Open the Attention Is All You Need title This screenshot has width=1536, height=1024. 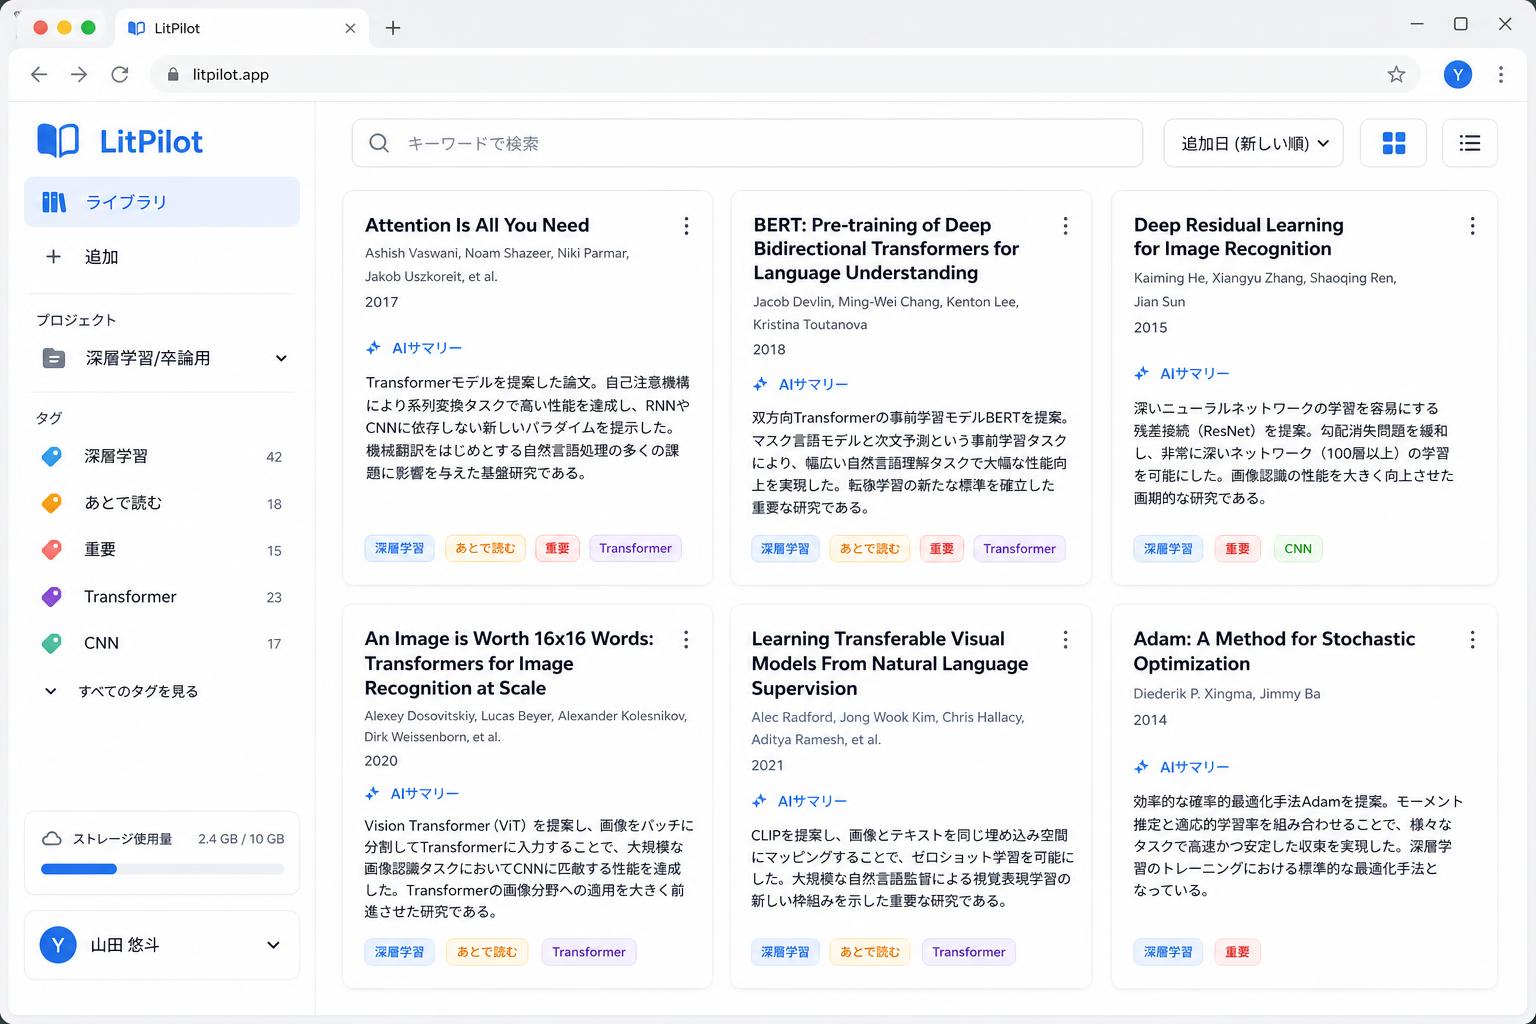(477, 225)
